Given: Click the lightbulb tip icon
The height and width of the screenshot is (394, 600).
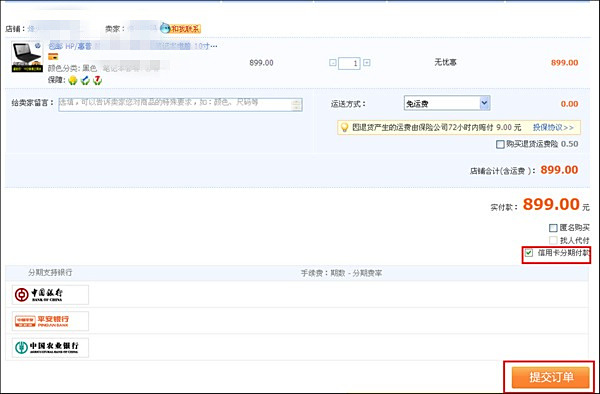Looking at the screenshot, I should click(344, 127).
